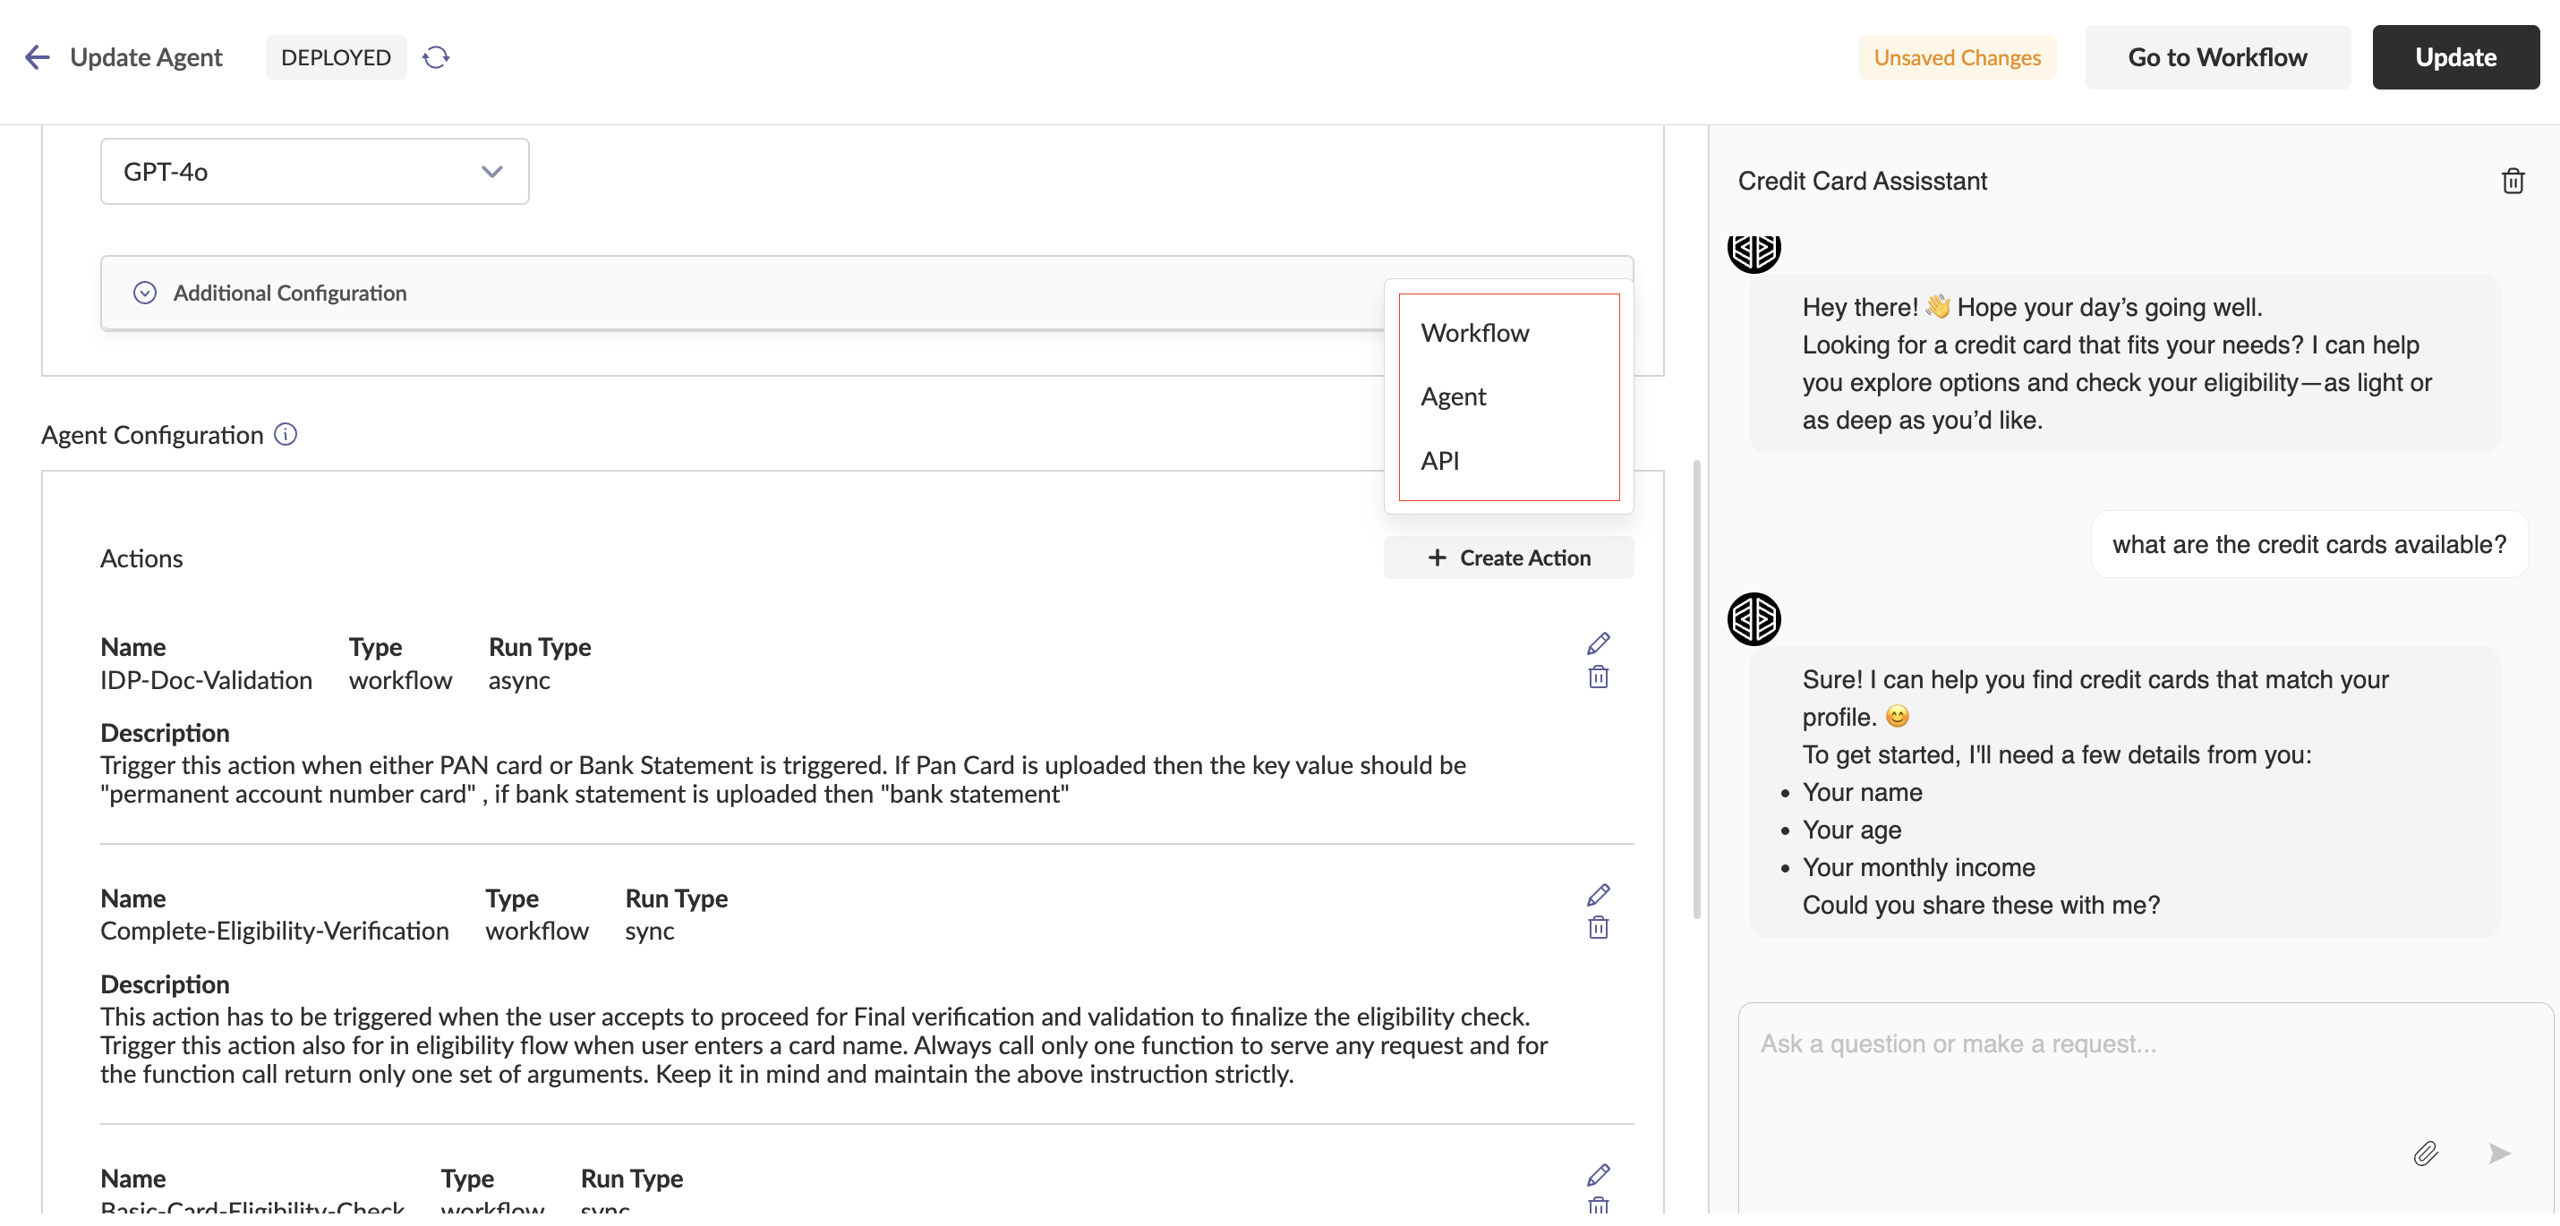Viewport: 2560px width, 1226px height.
Task: Delete the IDP-Doc-Validation action
Action: coord(1598,678)
